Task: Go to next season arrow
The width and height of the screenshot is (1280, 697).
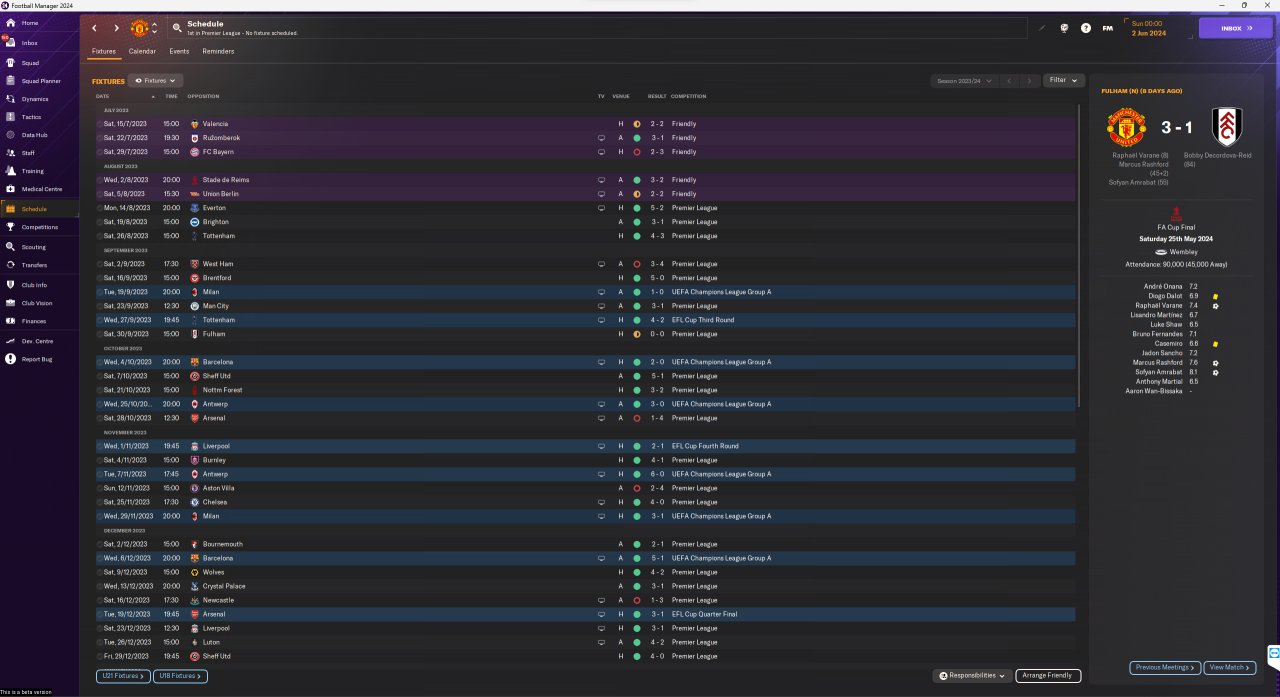Action: [x=1030, y=80]
